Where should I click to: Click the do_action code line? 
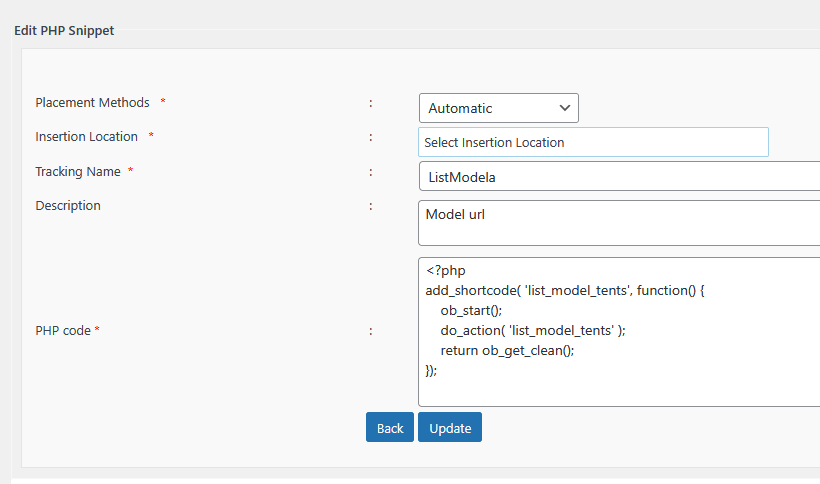[x=539, y=330]
